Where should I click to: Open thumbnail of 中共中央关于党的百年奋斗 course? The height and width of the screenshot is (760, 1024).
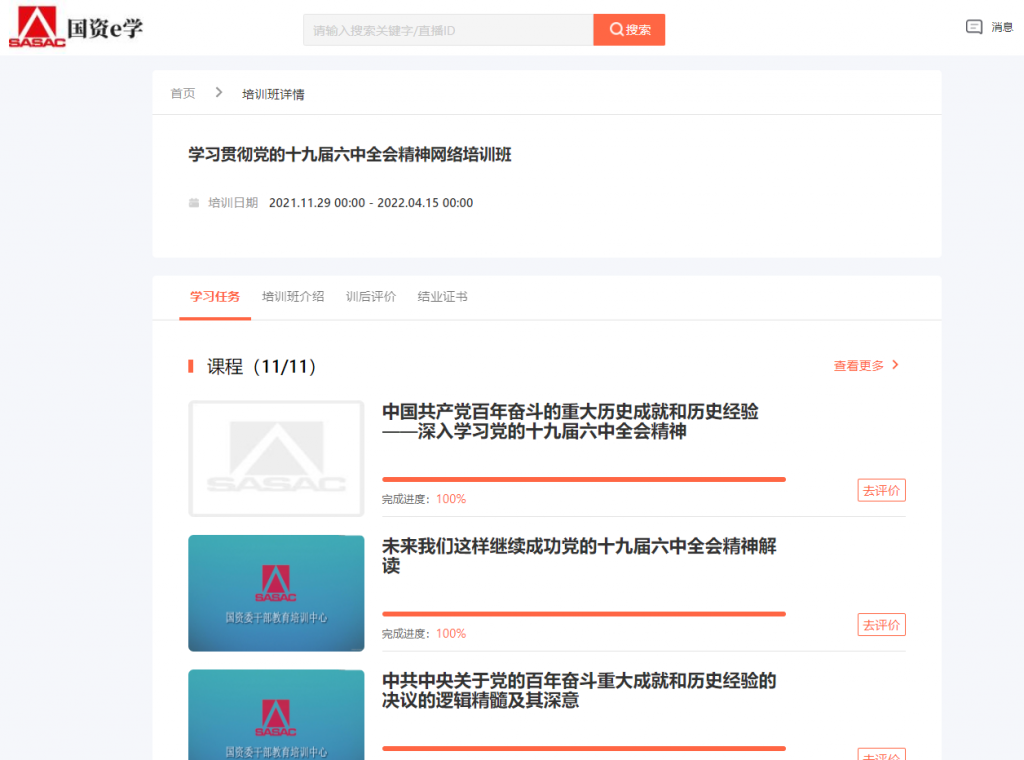pos(276,714)
